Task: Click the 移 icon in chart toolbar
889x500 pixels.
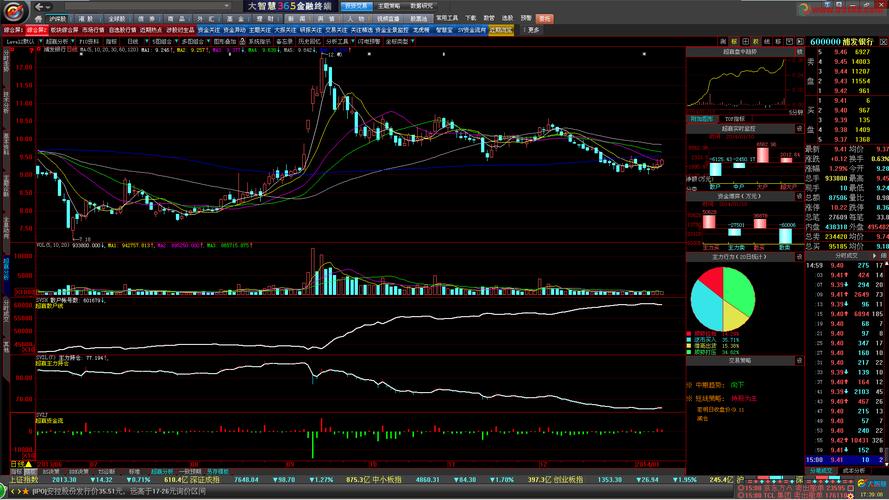Action: pyautogui.click(x=778, y=41)
